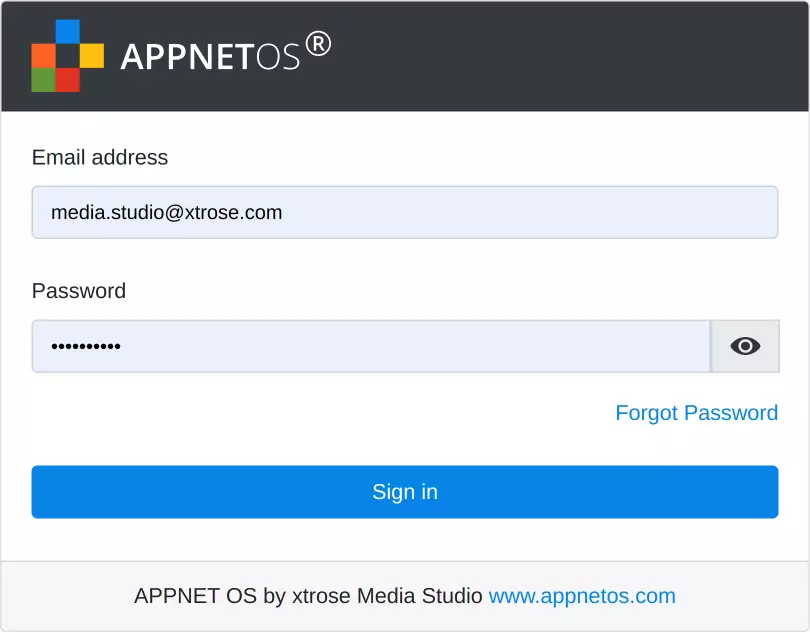This screenshot has width=810, height=632.
Task: Click the registered trademark symbol
Action: [x=317, y=44]
